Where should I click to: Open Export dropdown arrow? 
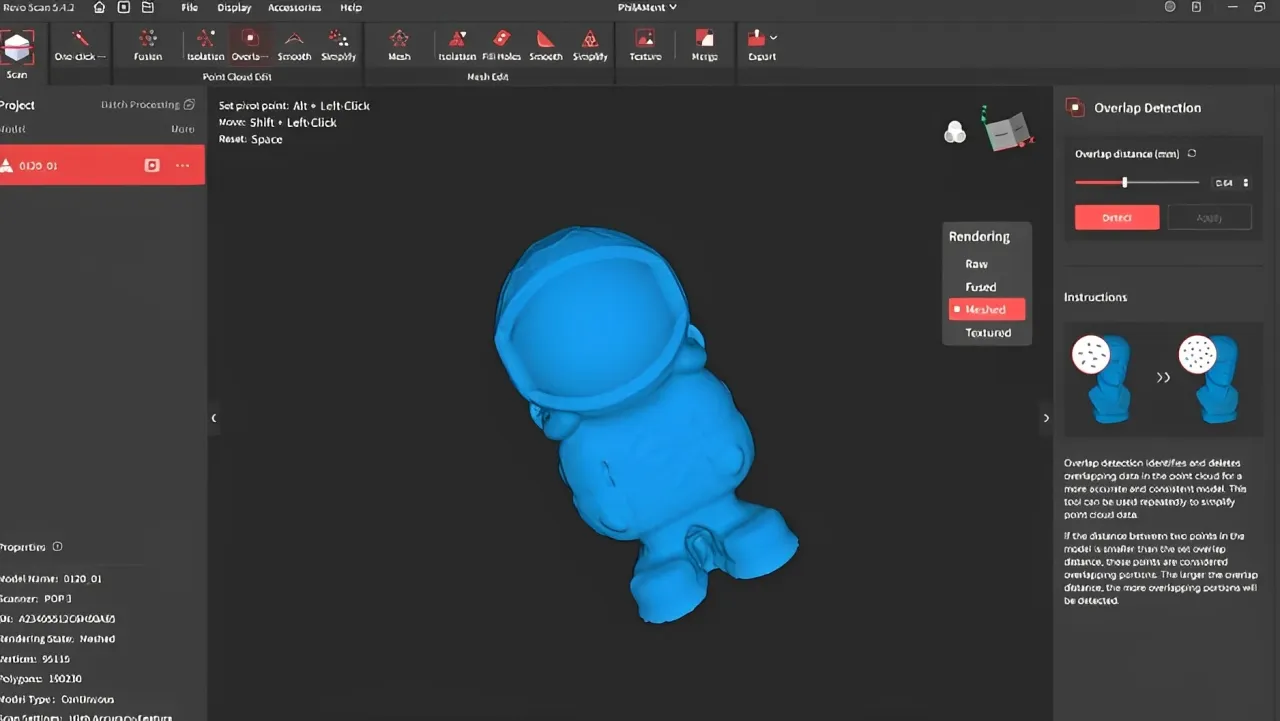coord(773,37)
